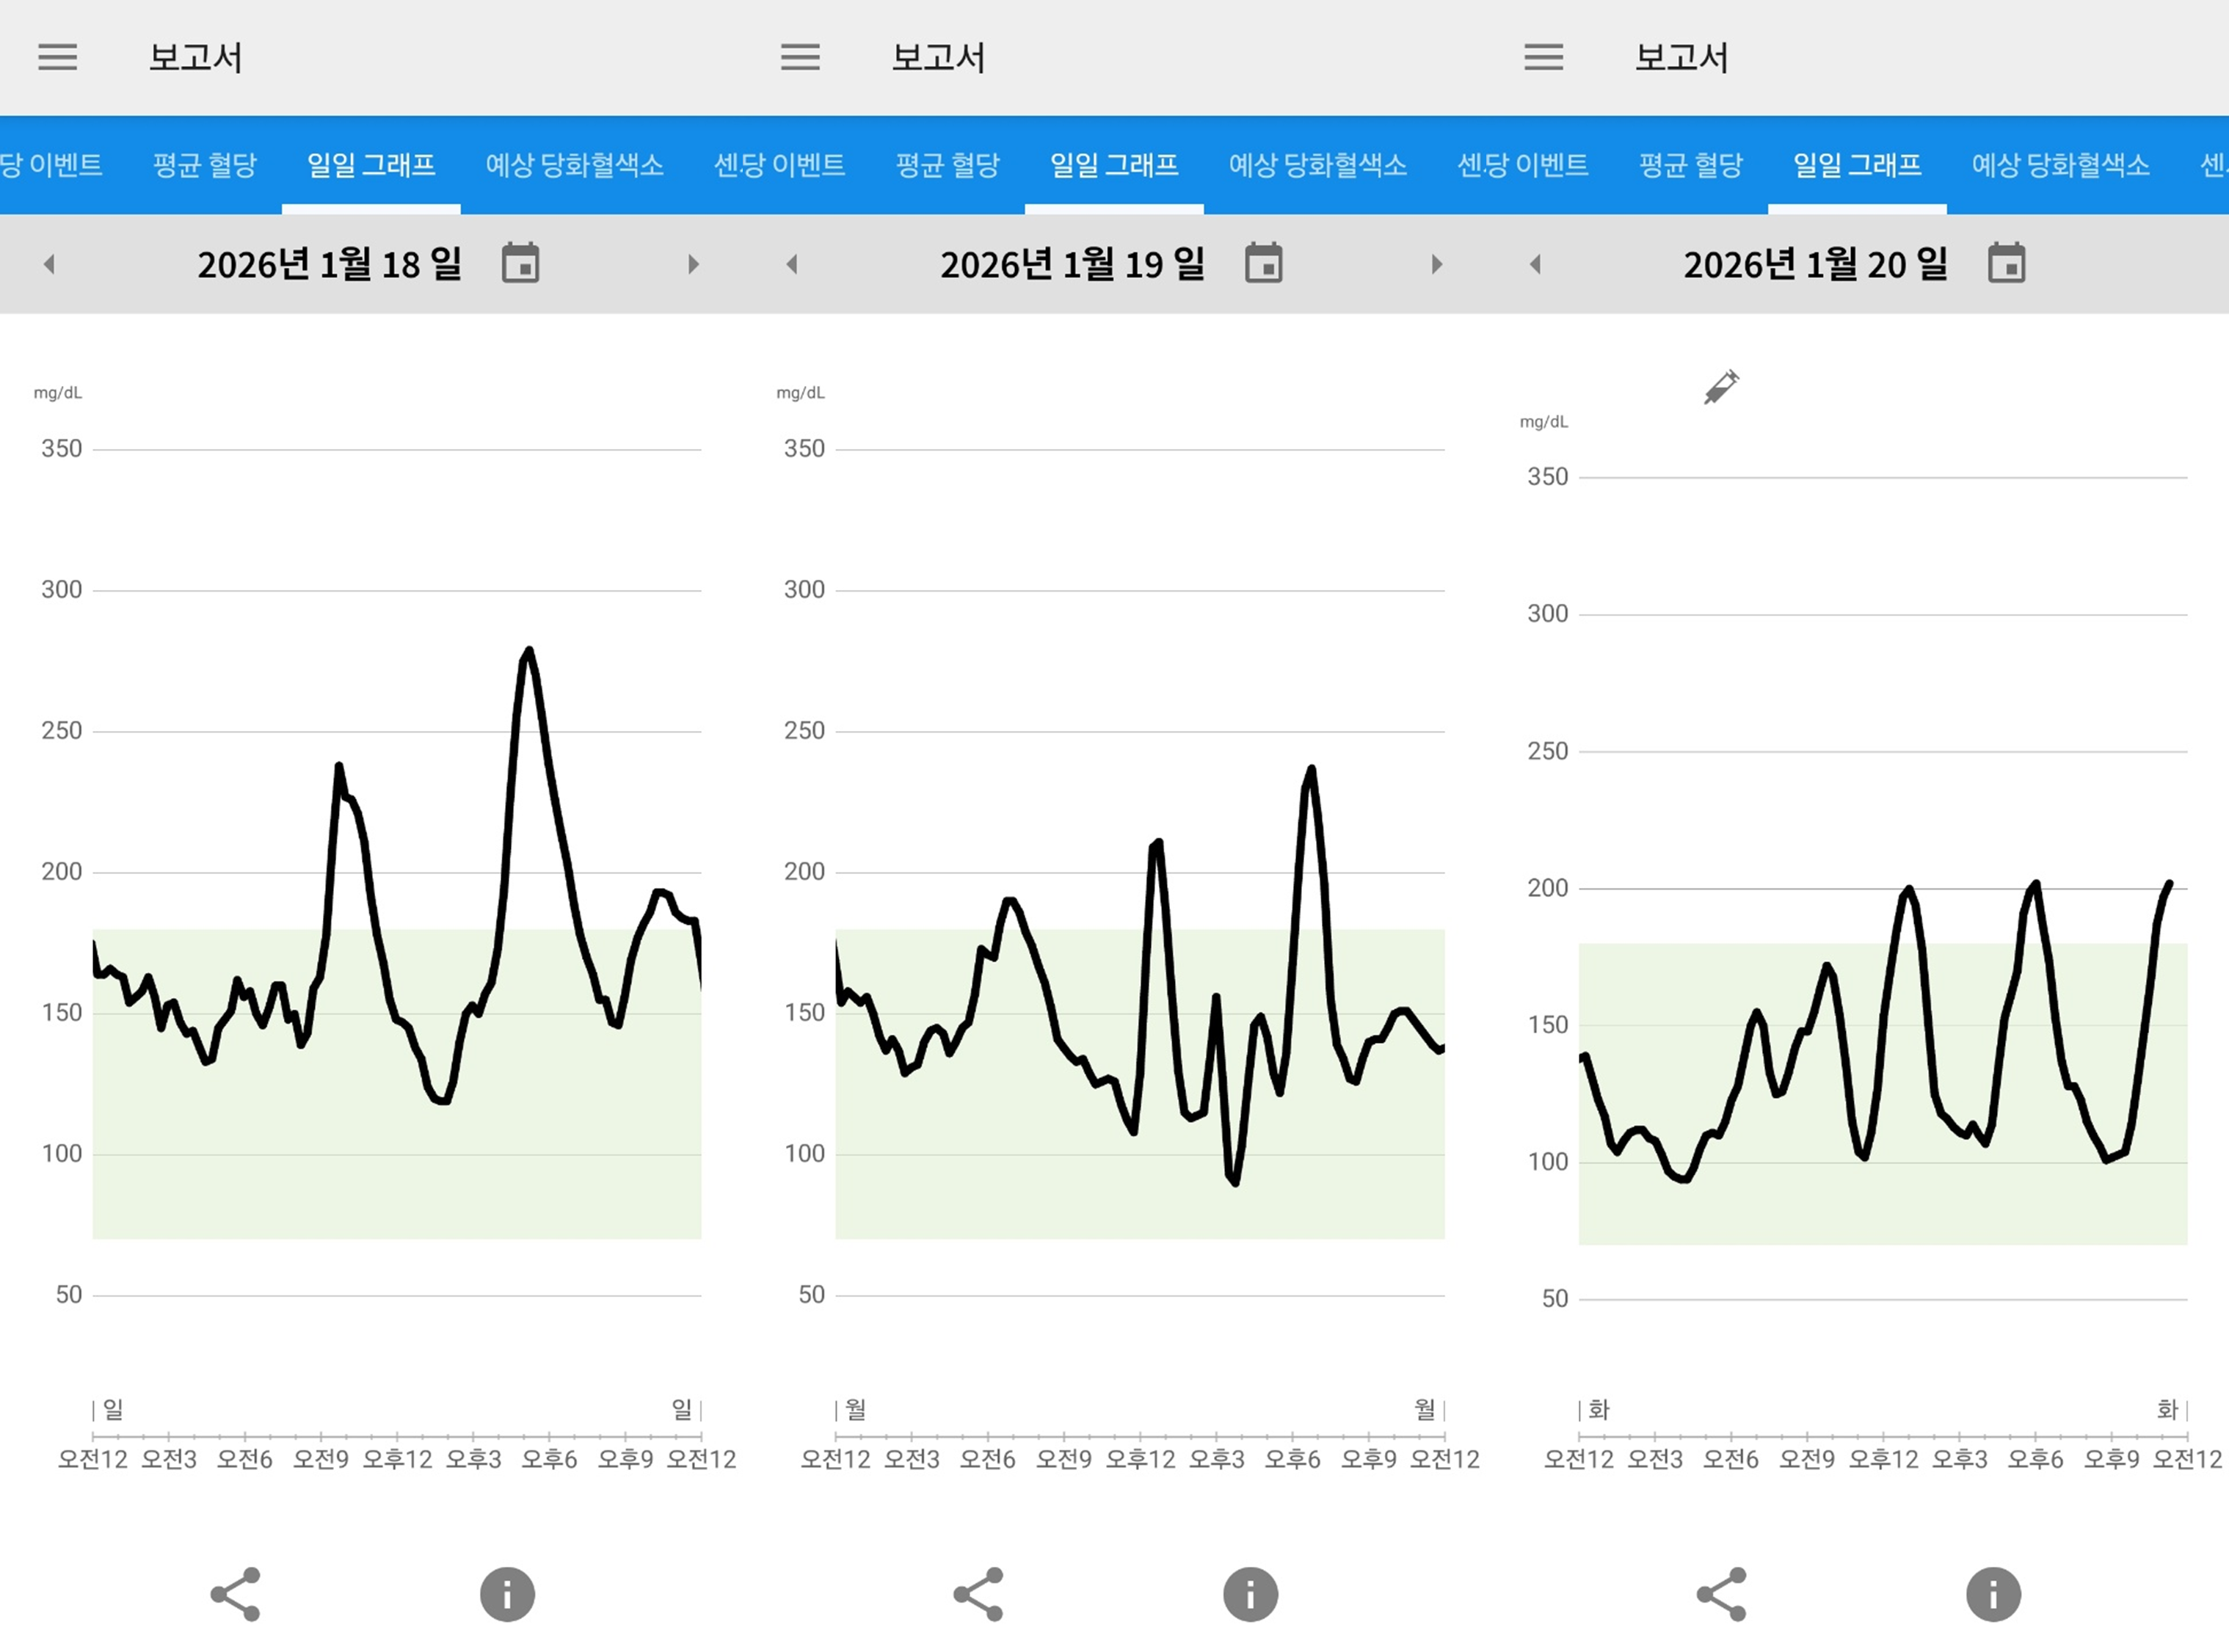The image size is (2229, 1652).
Task: Open hamburger menu in the January 18 panel
Action: point(57,57)
